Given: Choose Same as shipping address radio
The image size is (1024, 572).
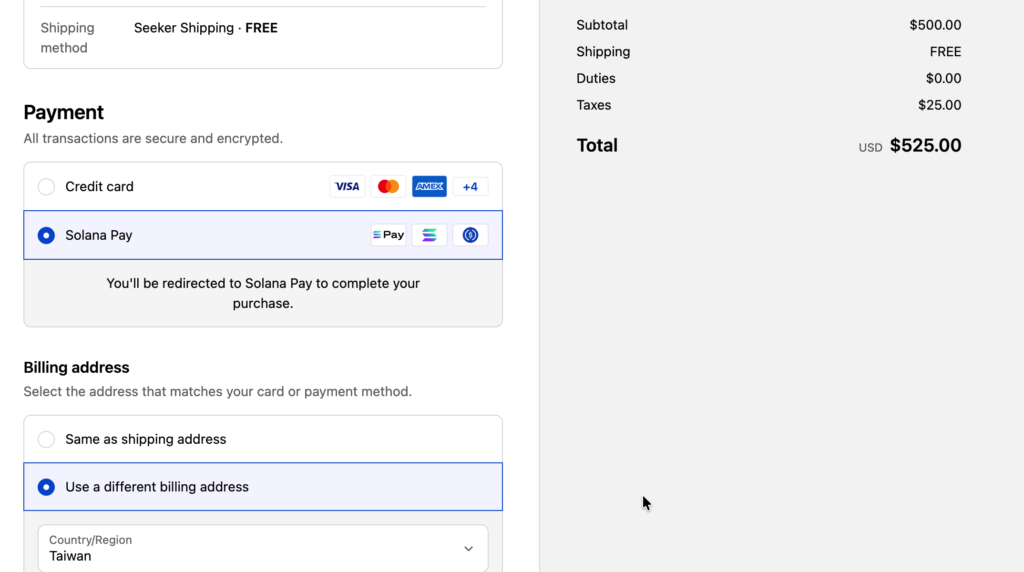Looking at the screenshot, I should tap(46, 439).
